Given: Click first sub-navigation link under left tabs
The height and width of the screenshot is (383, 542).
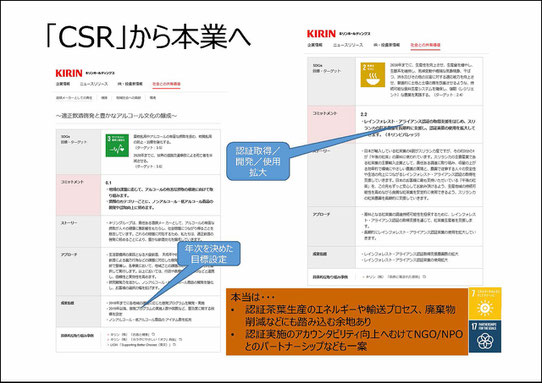Looking at the screenshot, I should [x=74, y=98].
